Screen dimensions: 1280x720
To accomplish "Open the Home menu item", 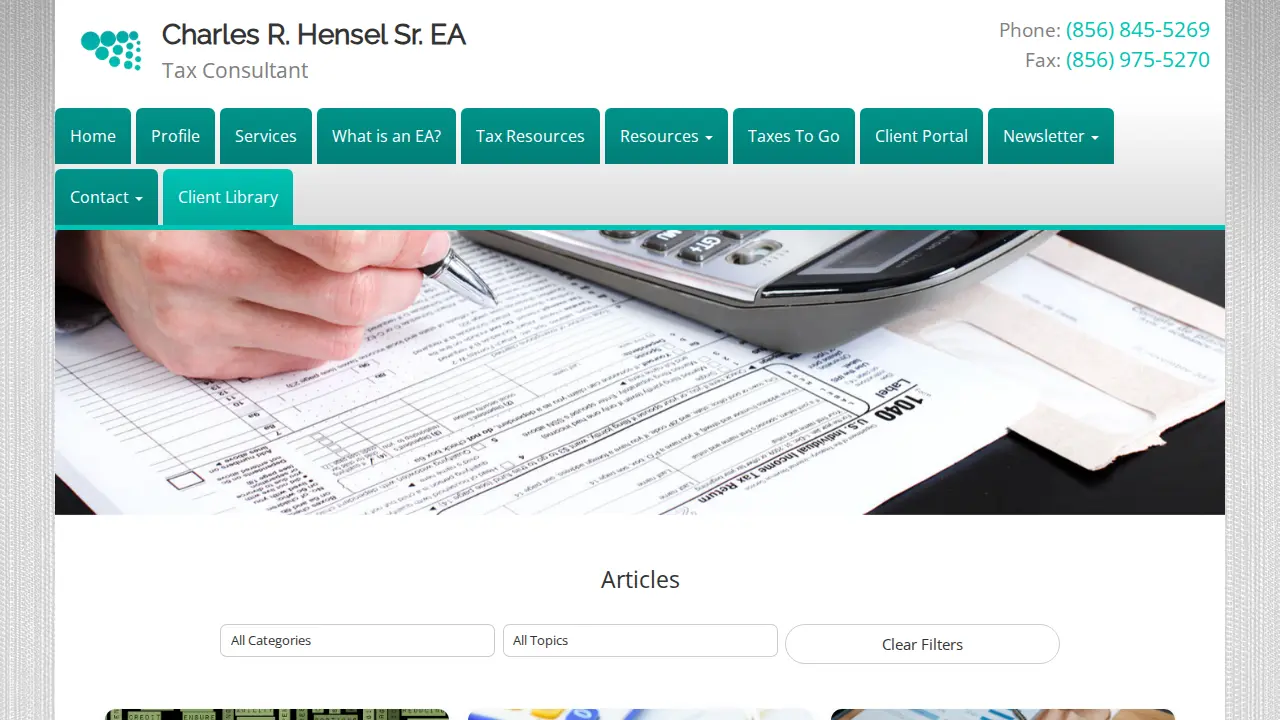I will (x=93, y=136).
